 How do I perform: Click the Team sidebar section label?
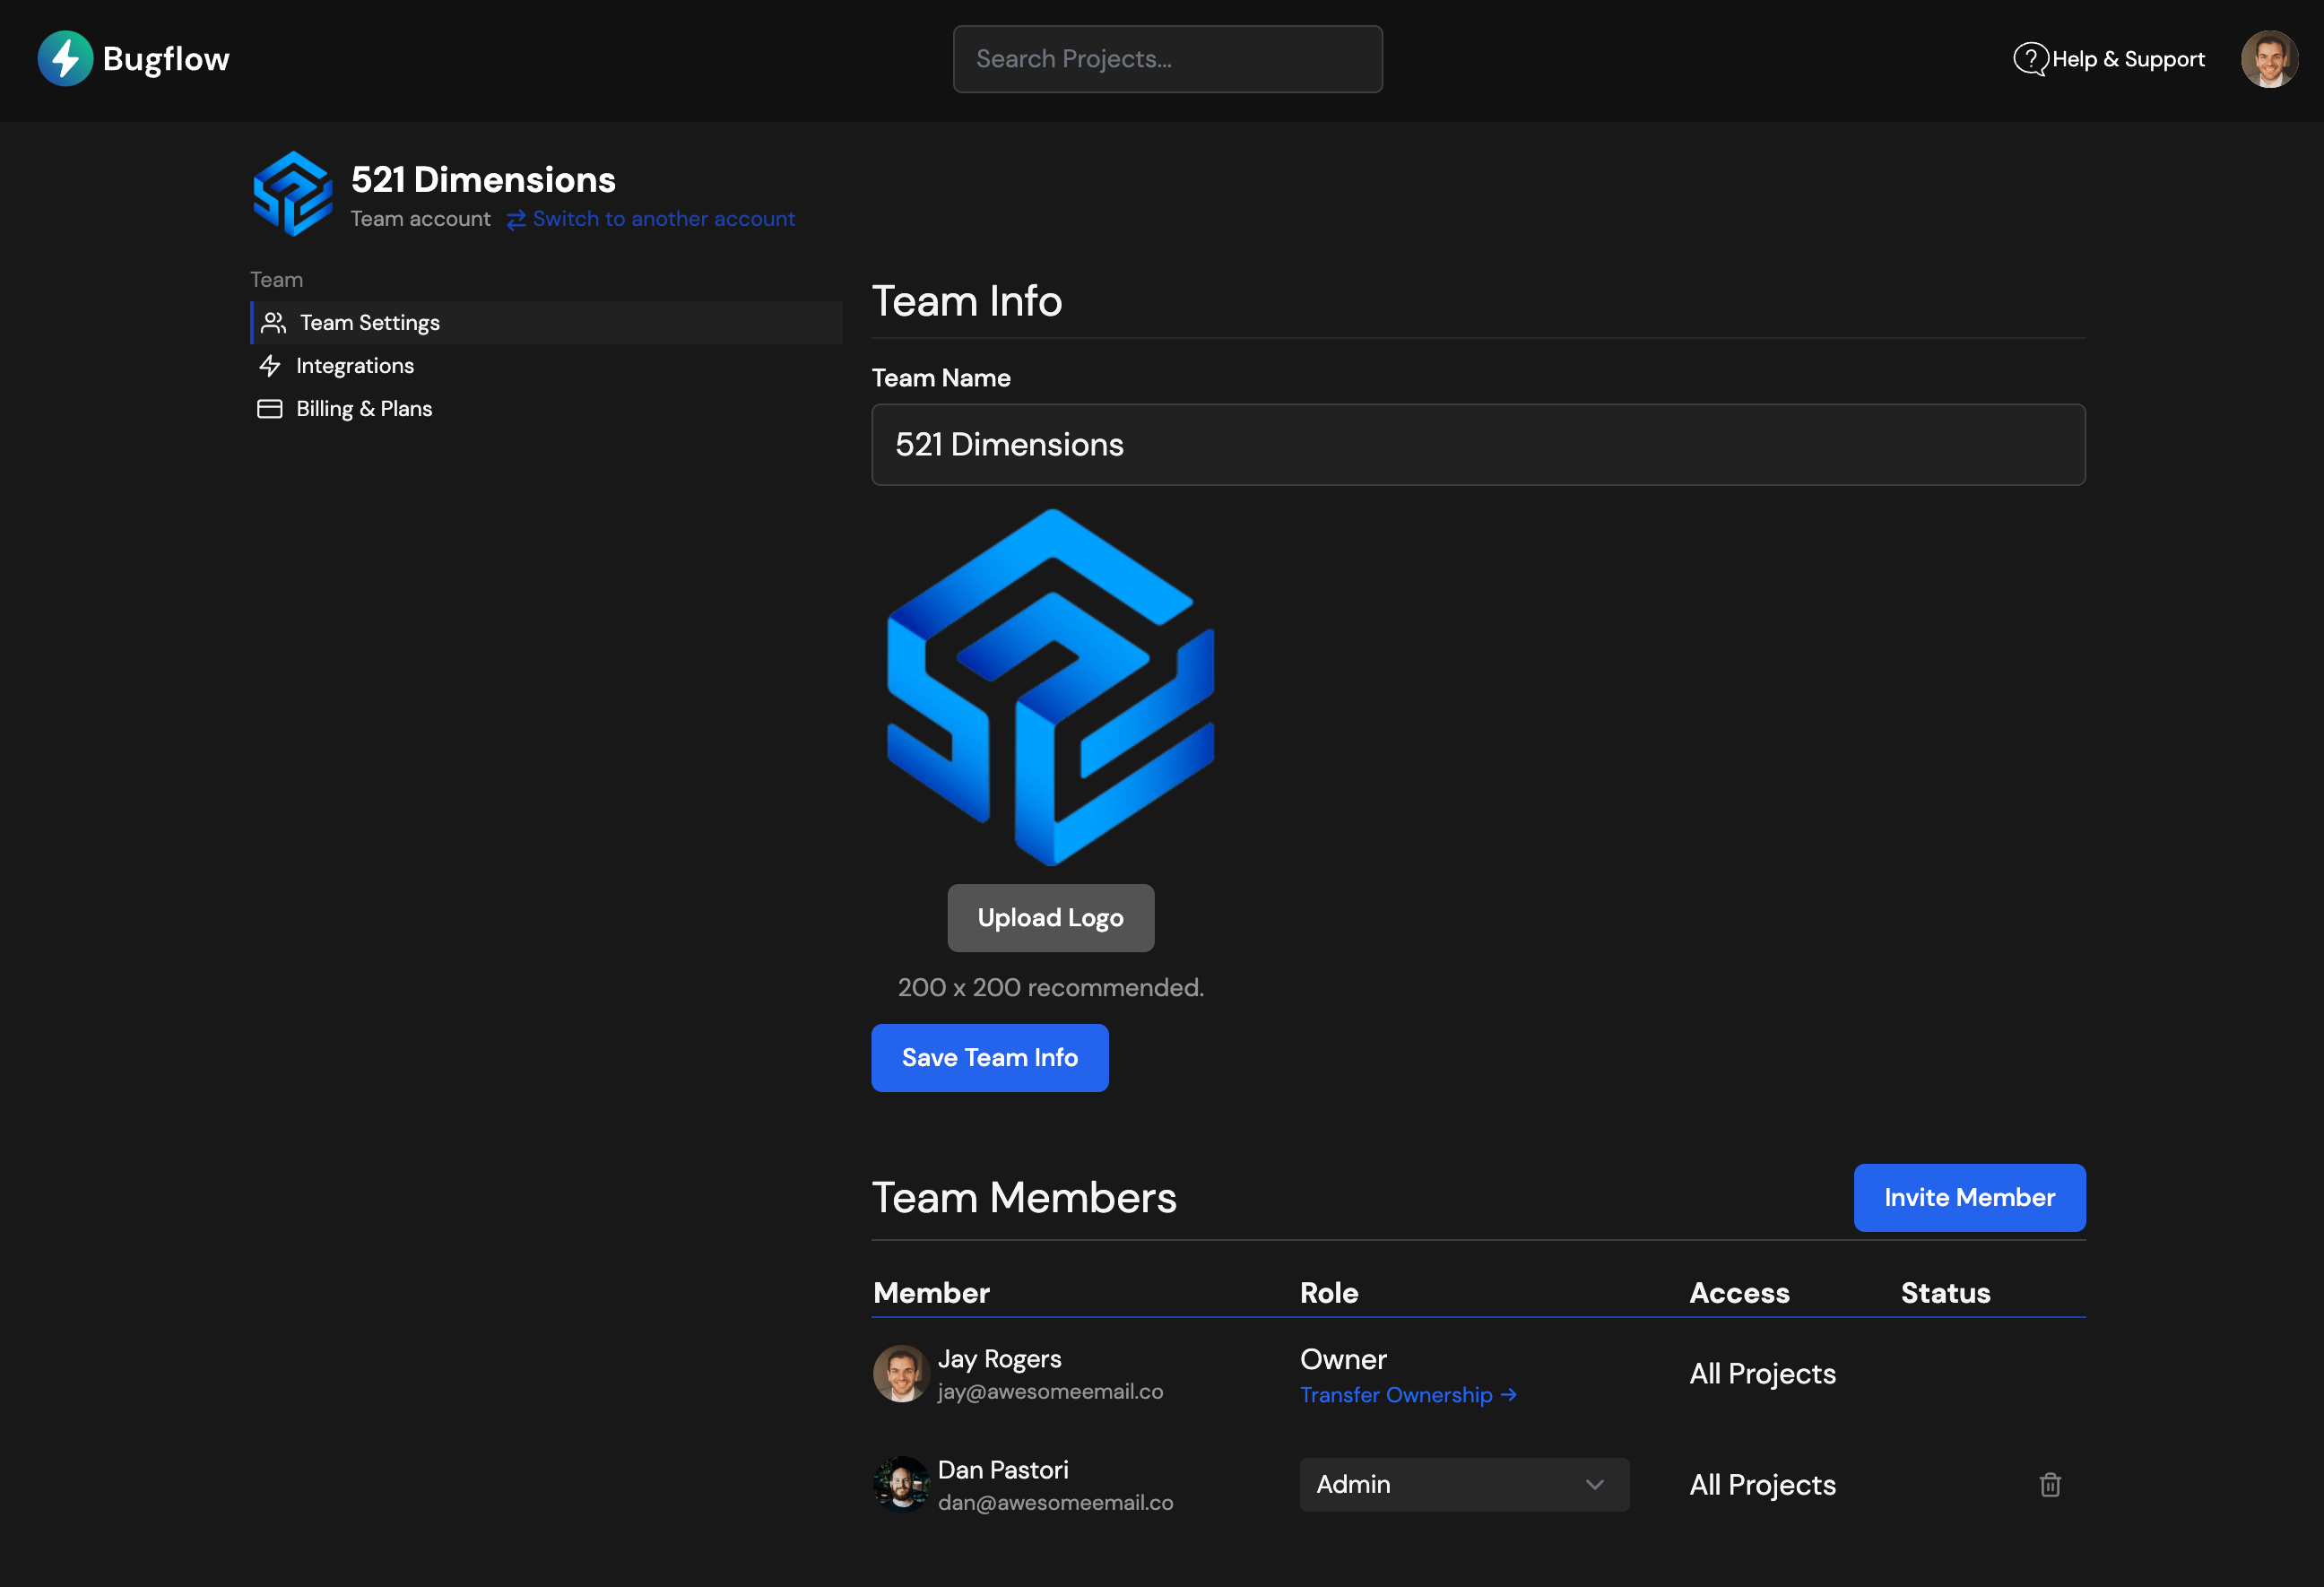276,280
